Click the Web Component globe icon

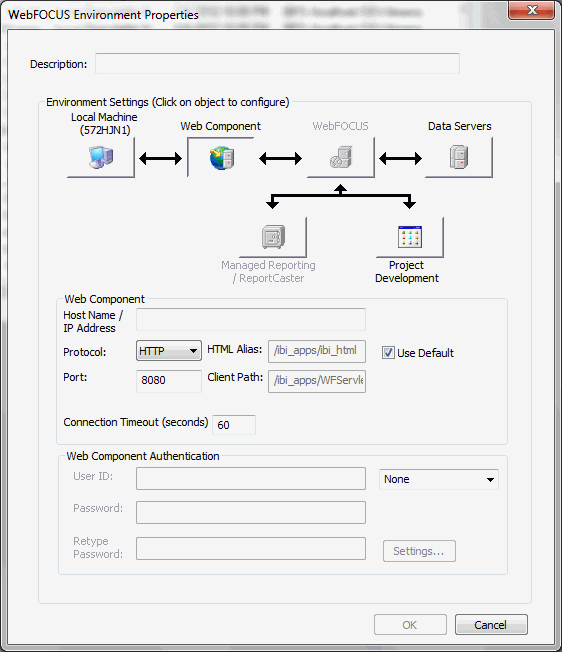pos(221,158)
